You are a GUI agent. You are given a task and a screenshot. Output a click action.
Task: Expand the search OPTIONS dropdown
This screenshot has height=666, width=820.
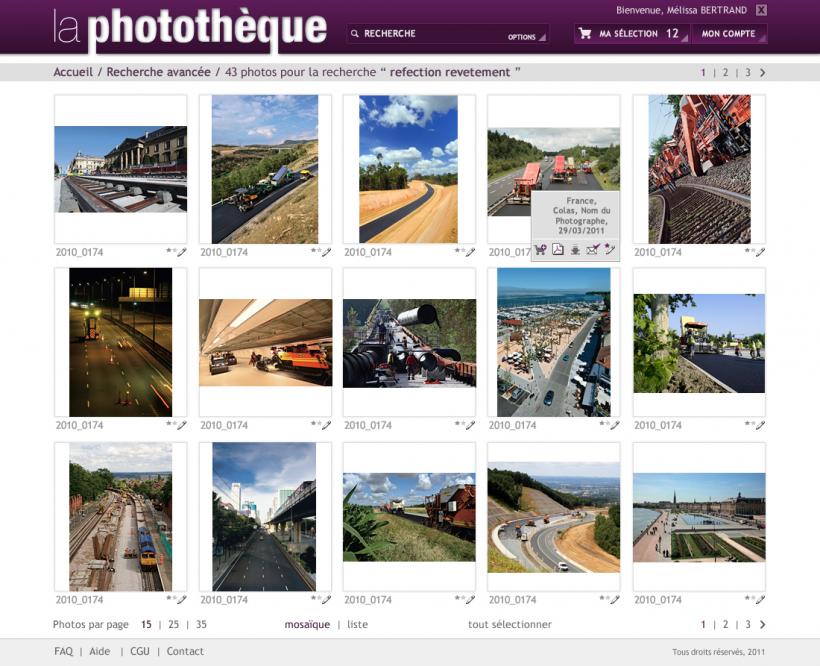526,37
